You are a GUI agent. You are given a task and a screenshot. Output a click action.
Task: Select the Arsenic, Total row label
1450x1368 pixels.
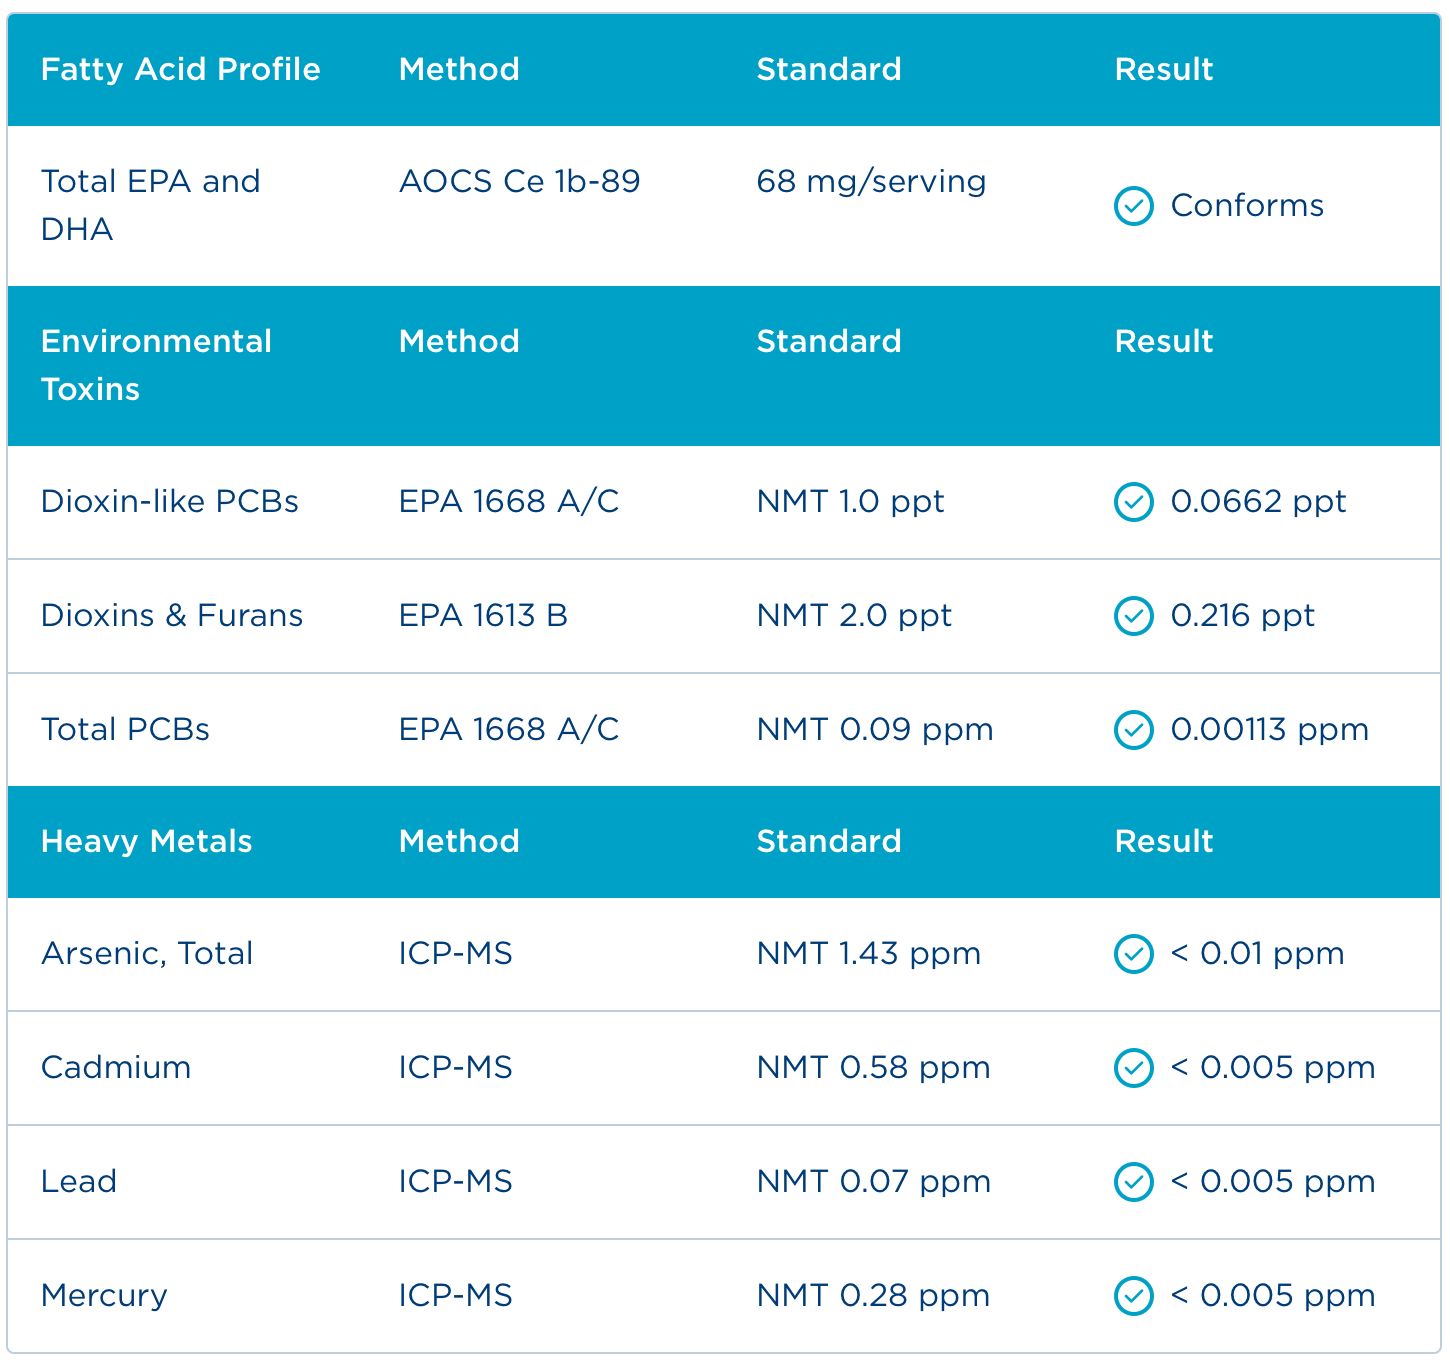[147, 955]
